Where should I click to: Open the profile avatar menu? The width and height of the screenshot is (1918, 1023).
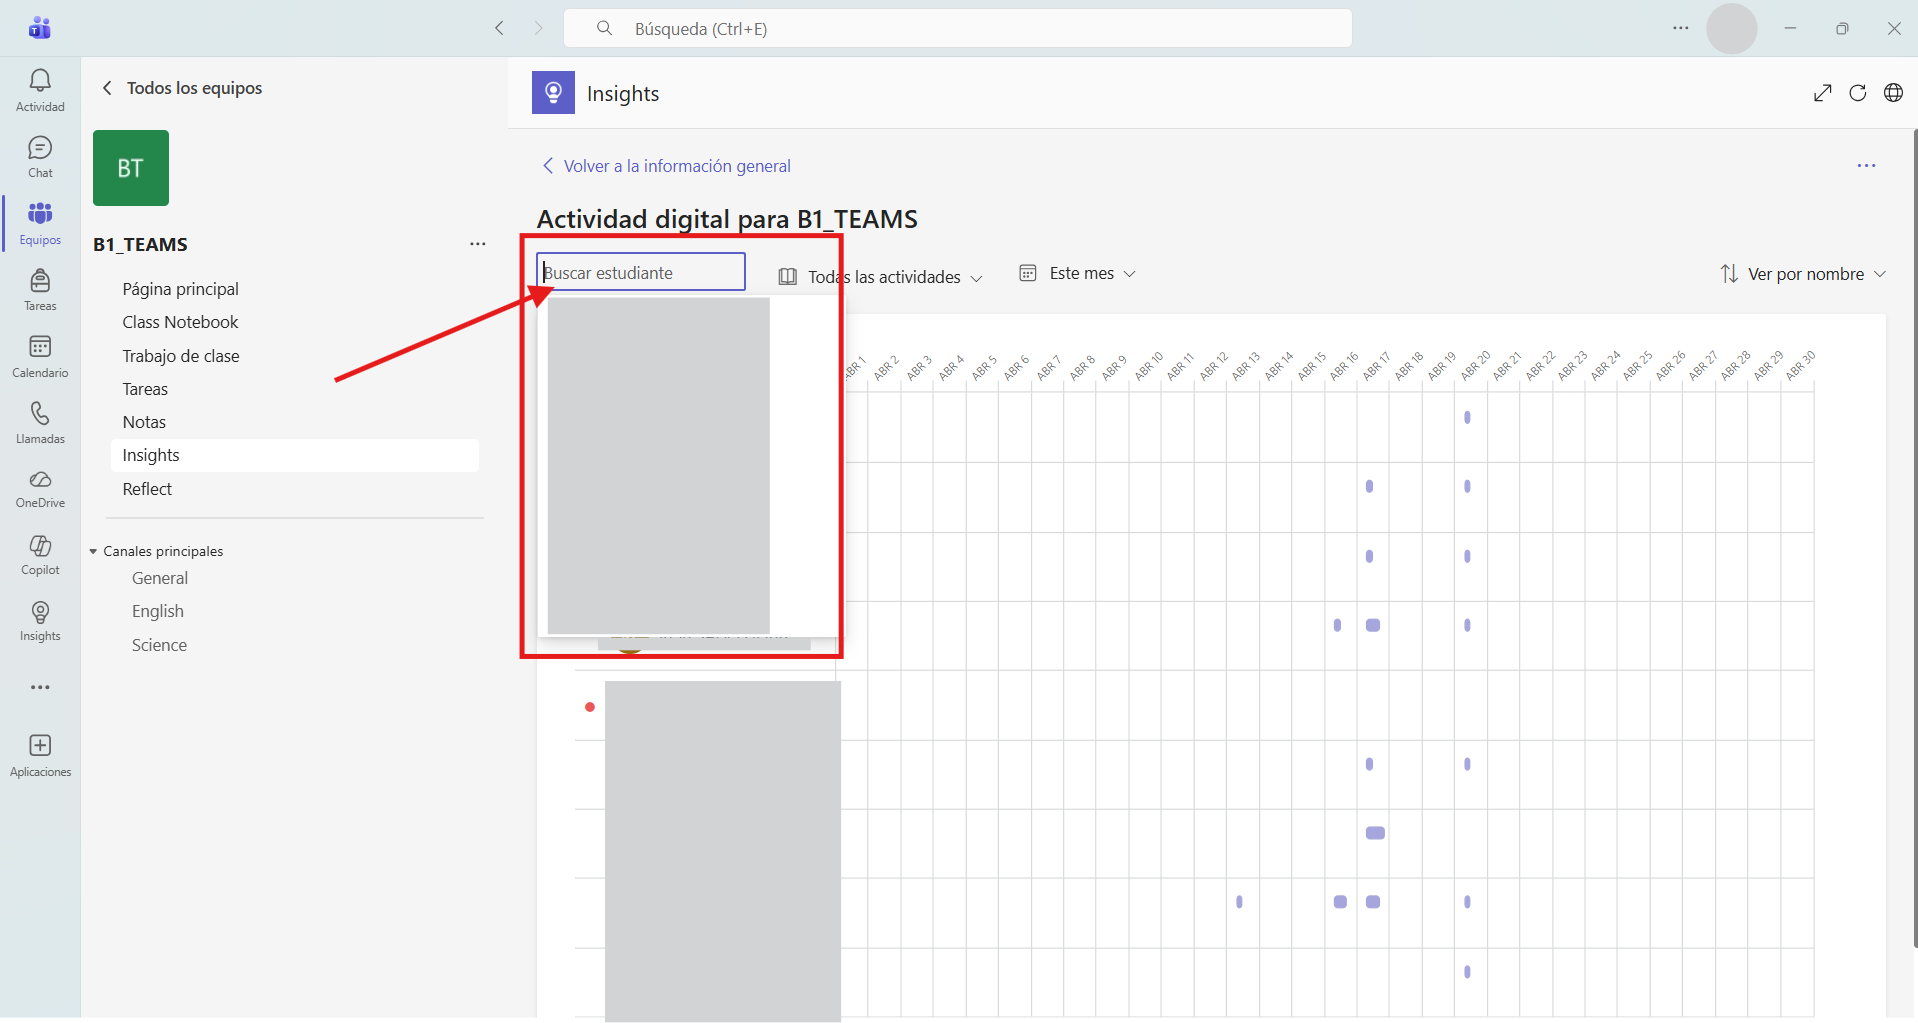point(1732,28)
